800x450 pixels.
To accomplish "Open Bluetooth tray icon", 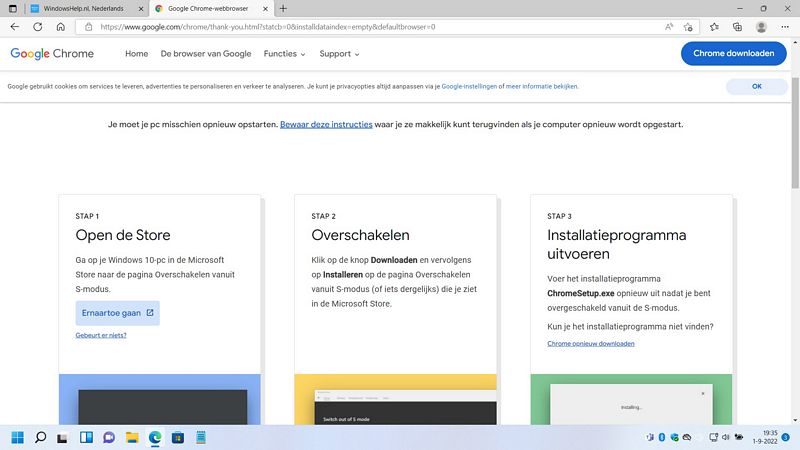I will [662, 437].
